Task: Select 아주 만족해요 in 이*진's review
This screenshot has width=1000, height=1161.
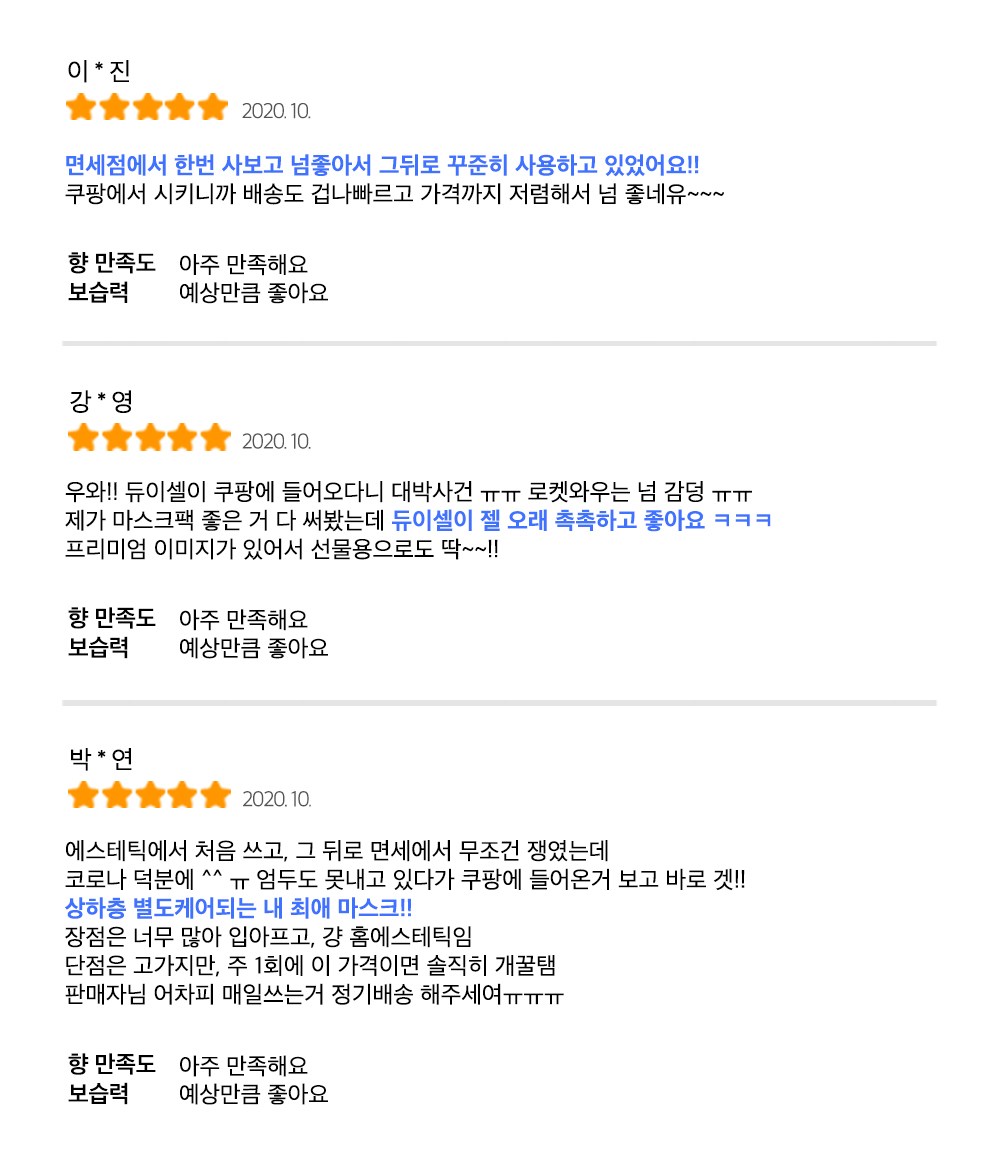Action: 243,265
